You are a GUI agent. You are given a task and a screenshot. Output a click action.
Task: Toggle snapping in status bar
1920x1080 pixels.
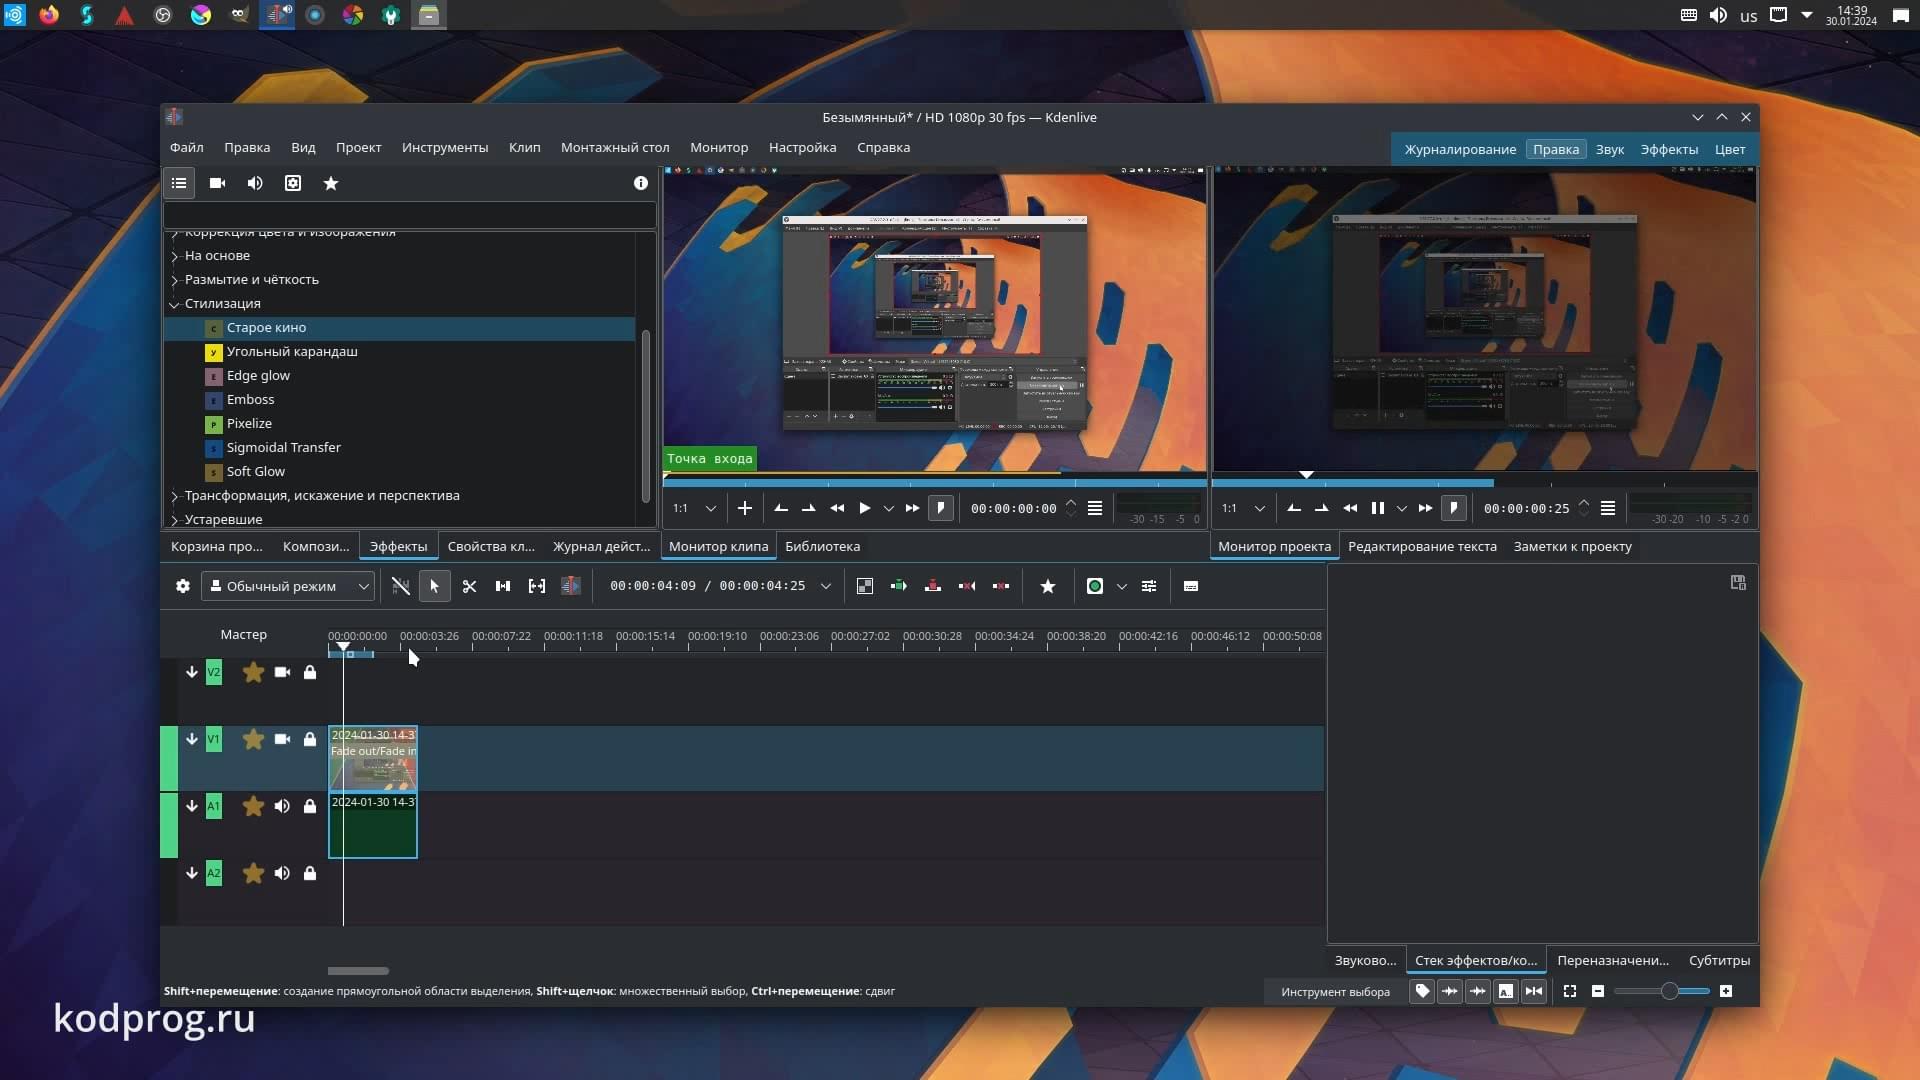point(1534,991)
